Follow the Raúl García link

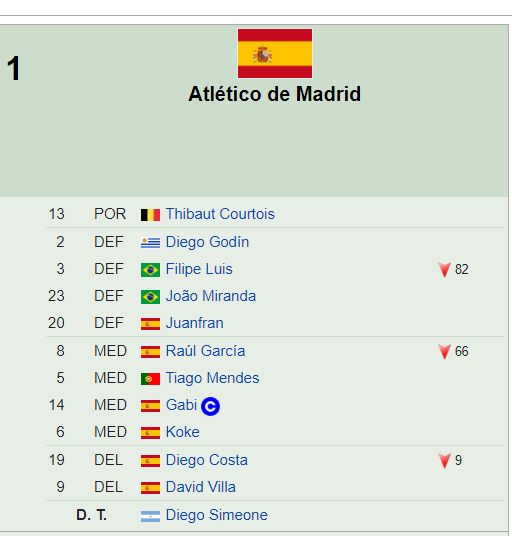coord(205,351)
